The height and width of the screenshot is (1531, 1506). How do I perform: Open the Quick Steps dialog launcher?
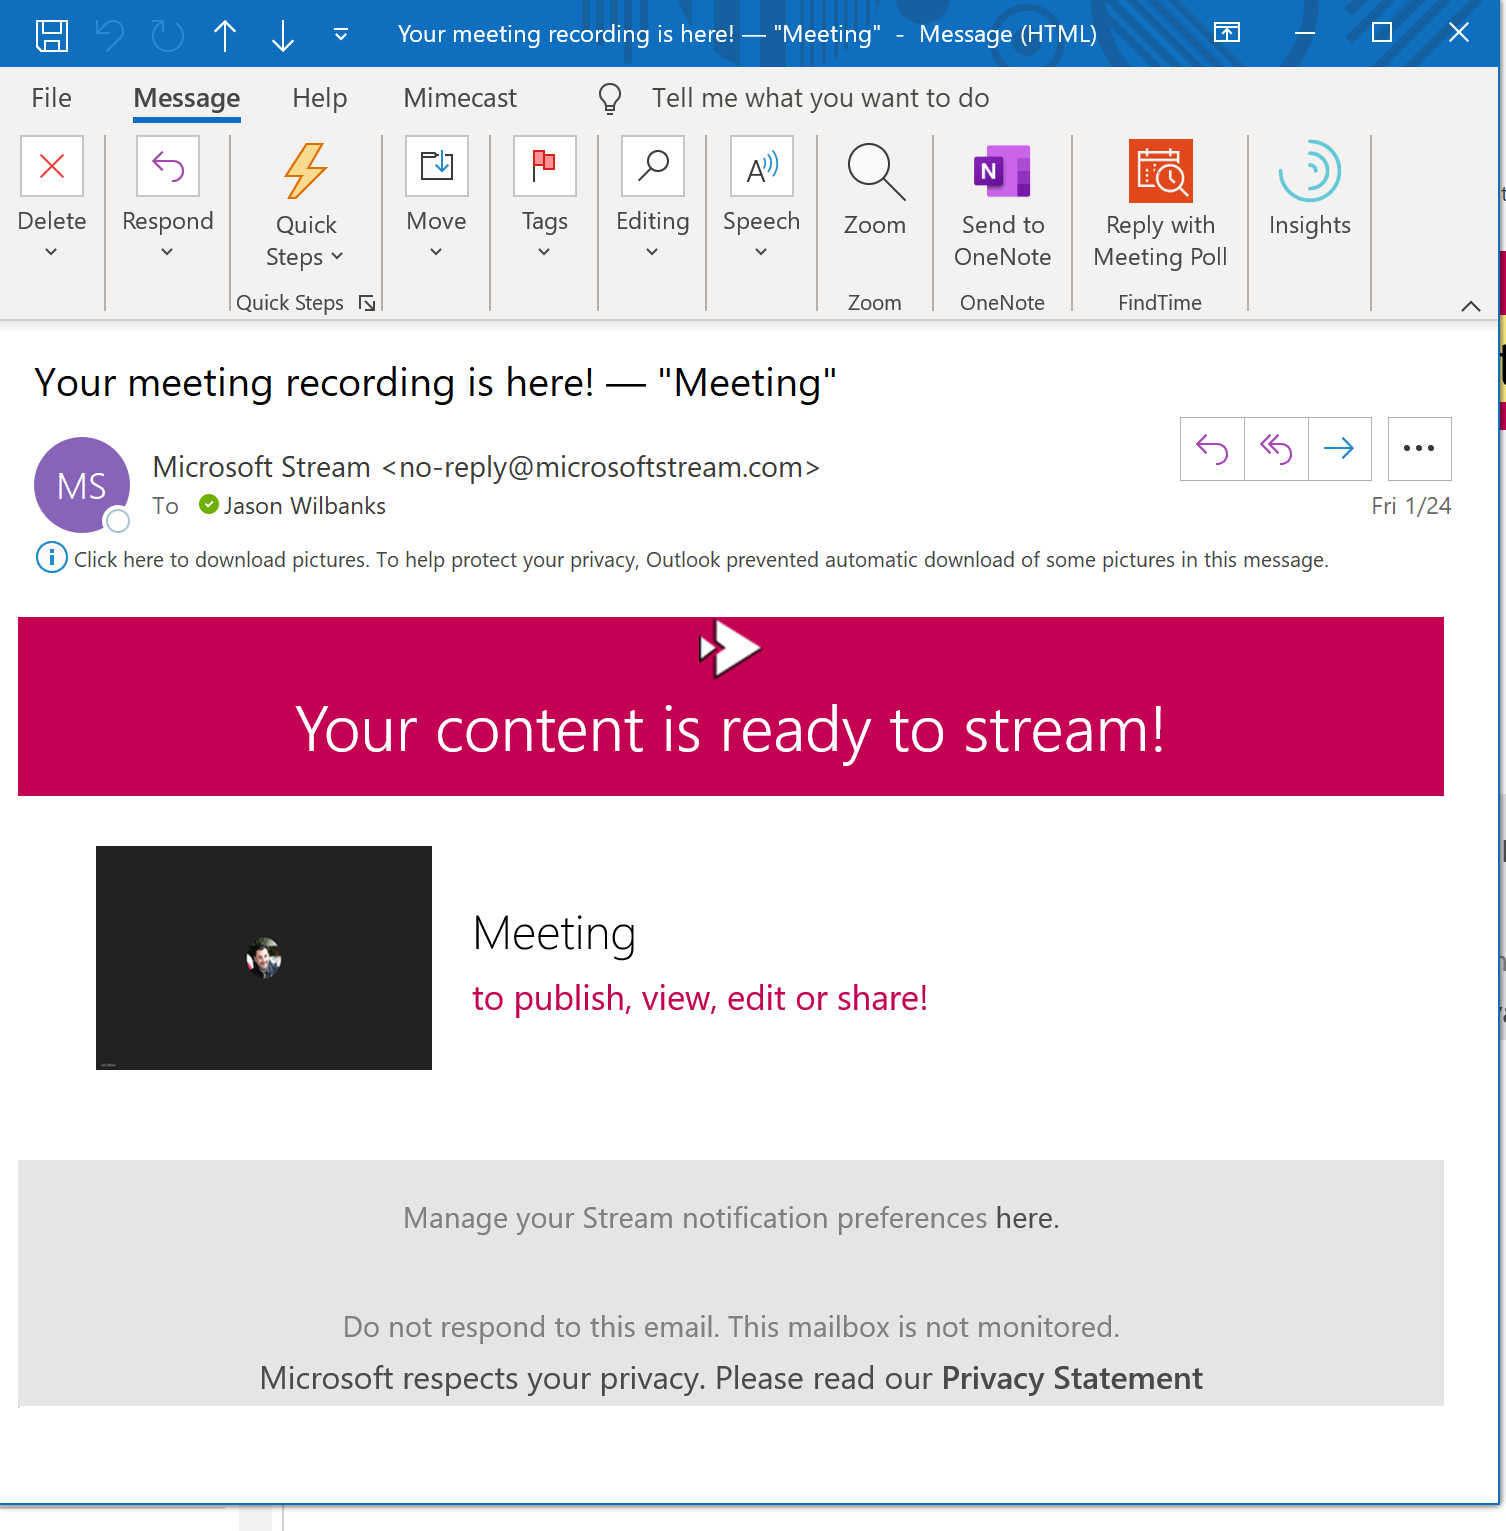[x=367, y=303]
